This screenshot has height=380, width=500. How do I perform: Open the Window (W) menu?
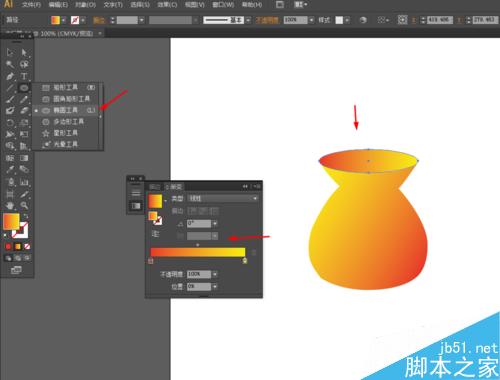click(x=223, y=5)
